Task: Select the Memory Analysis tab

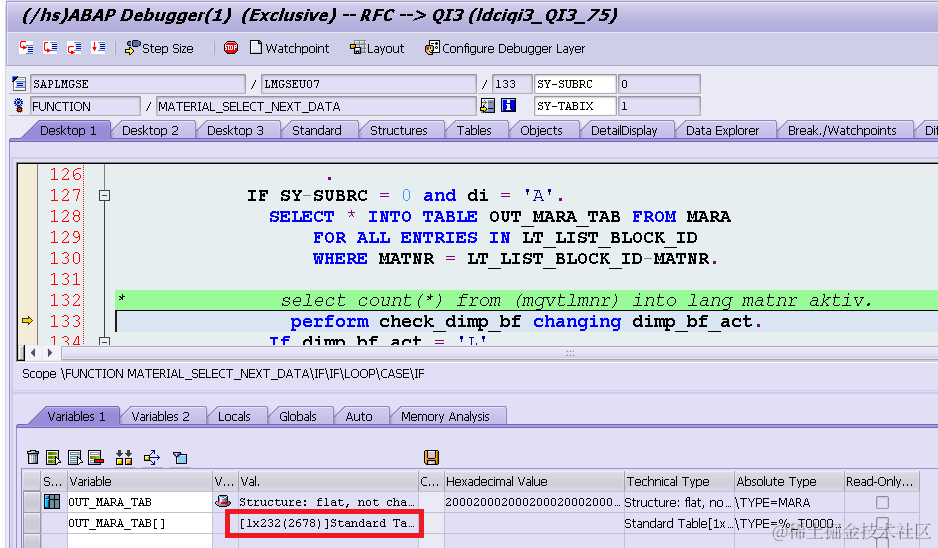Action: (445, 416)
